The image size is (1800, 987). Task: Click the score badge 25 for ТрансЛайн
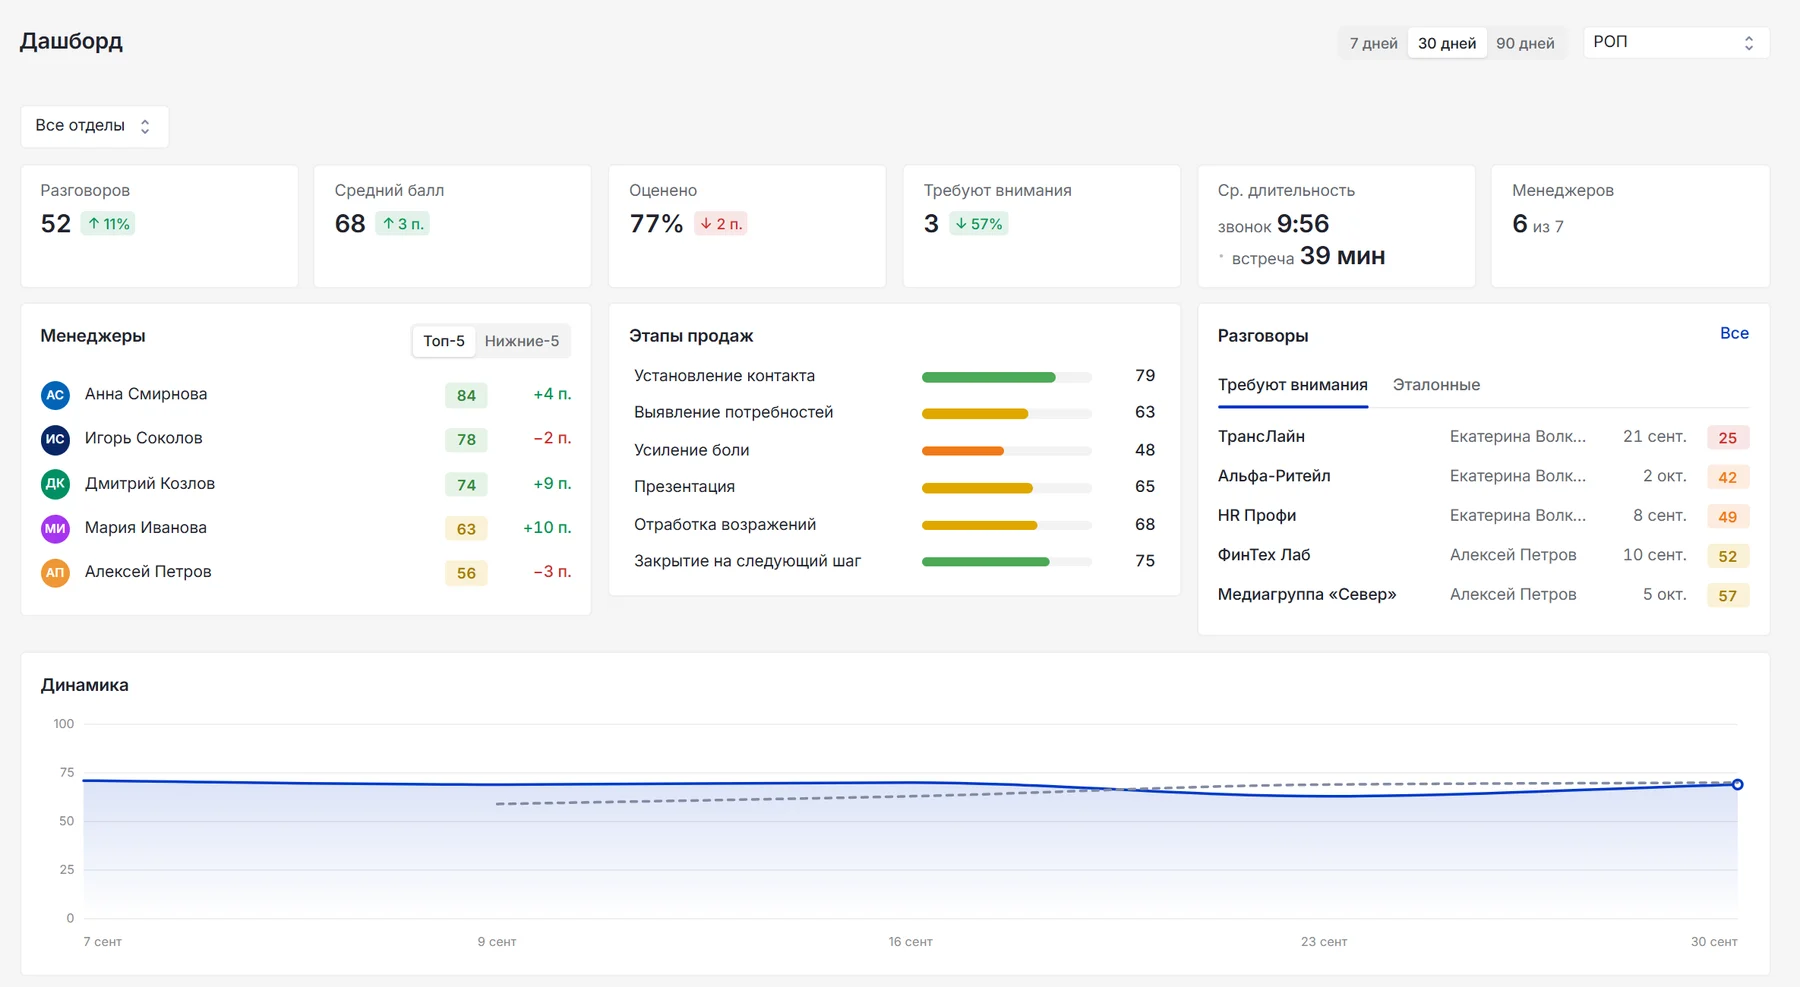click(1728, 438)
